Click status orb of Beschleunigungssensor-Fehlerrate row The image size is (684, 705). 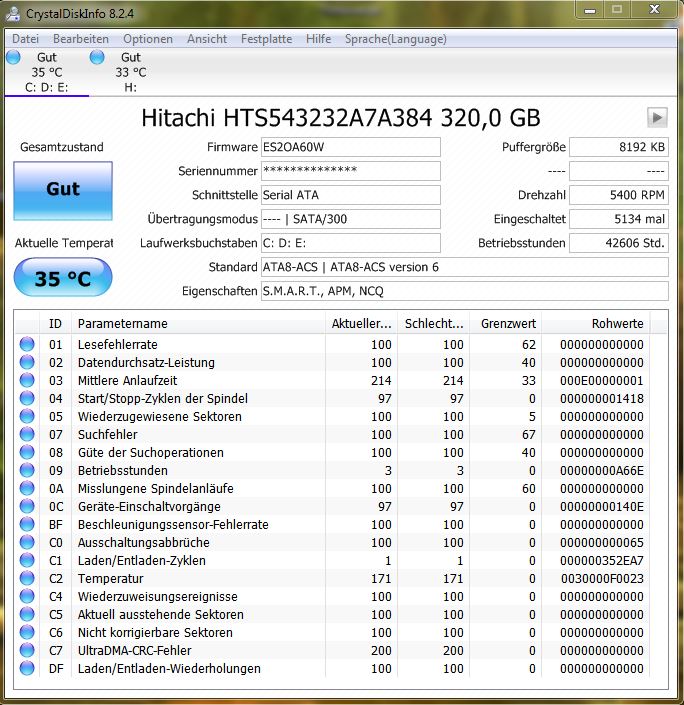[27, 524]
